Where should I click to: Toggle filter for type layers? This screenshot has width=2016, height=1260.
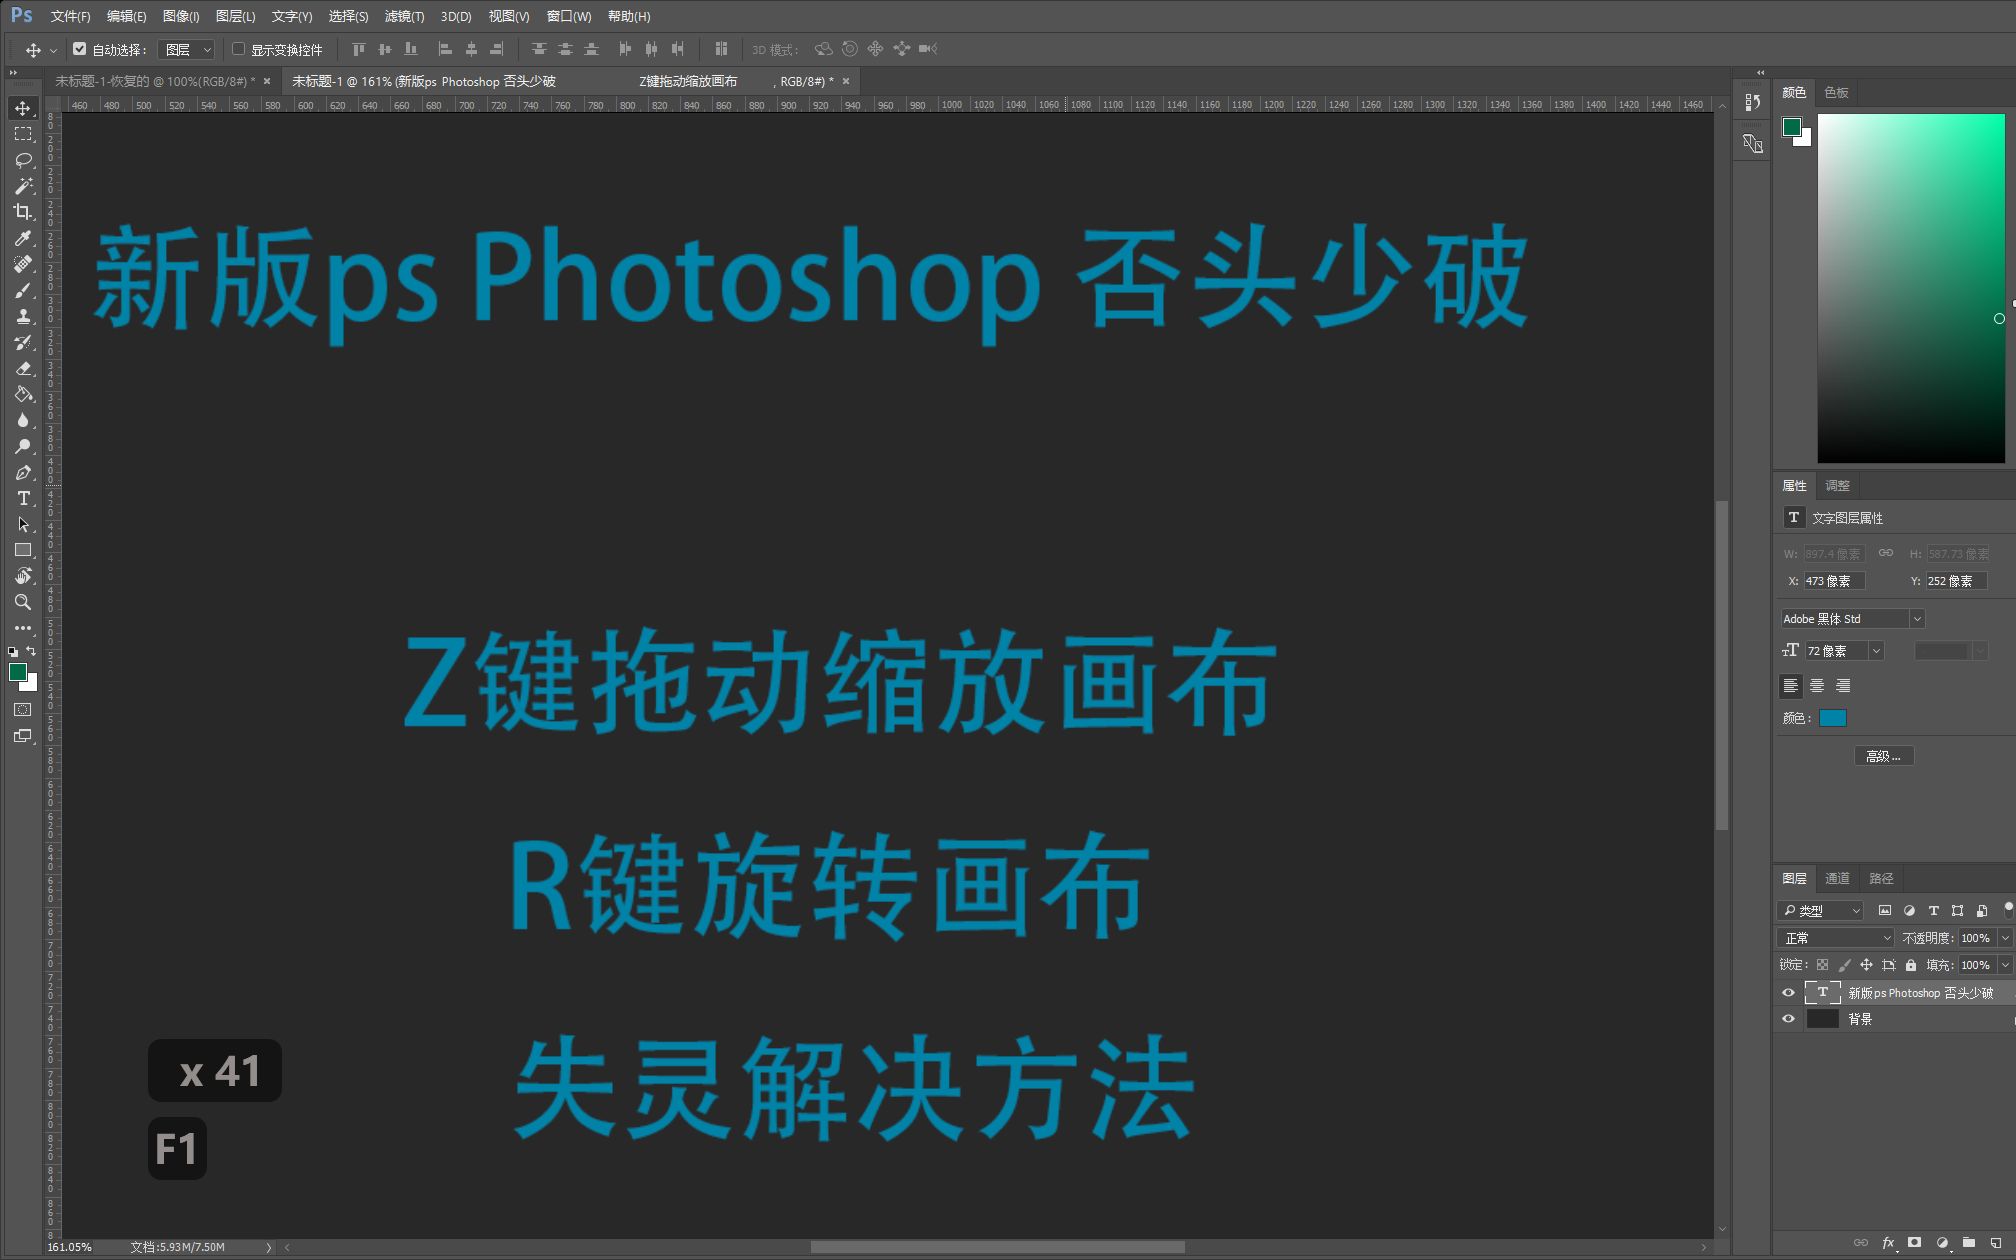click(x=1933, y=911)
